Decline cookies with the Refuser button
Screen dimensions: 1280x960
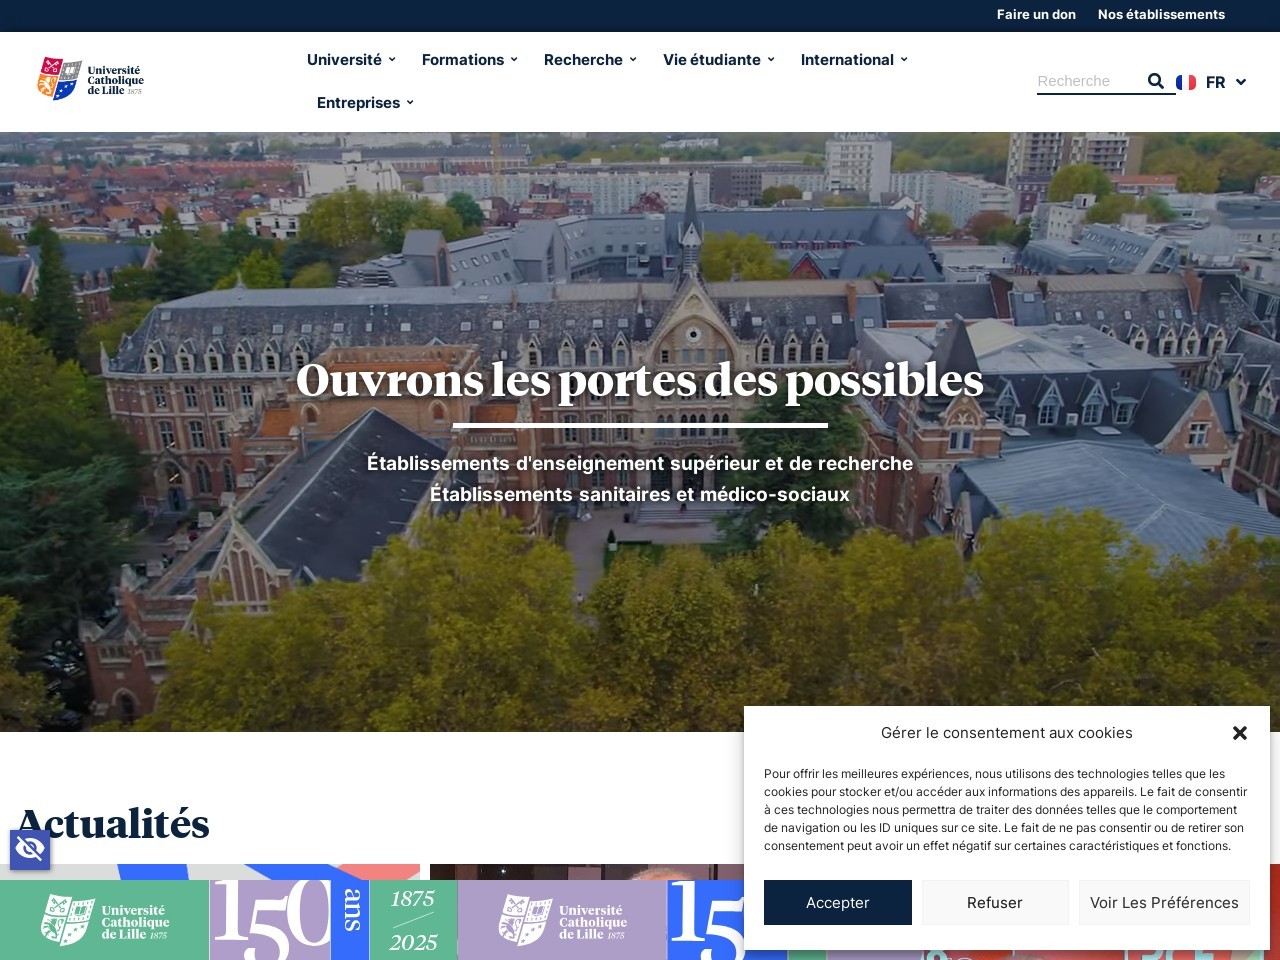pyautogui.click(x=995, y=902)
